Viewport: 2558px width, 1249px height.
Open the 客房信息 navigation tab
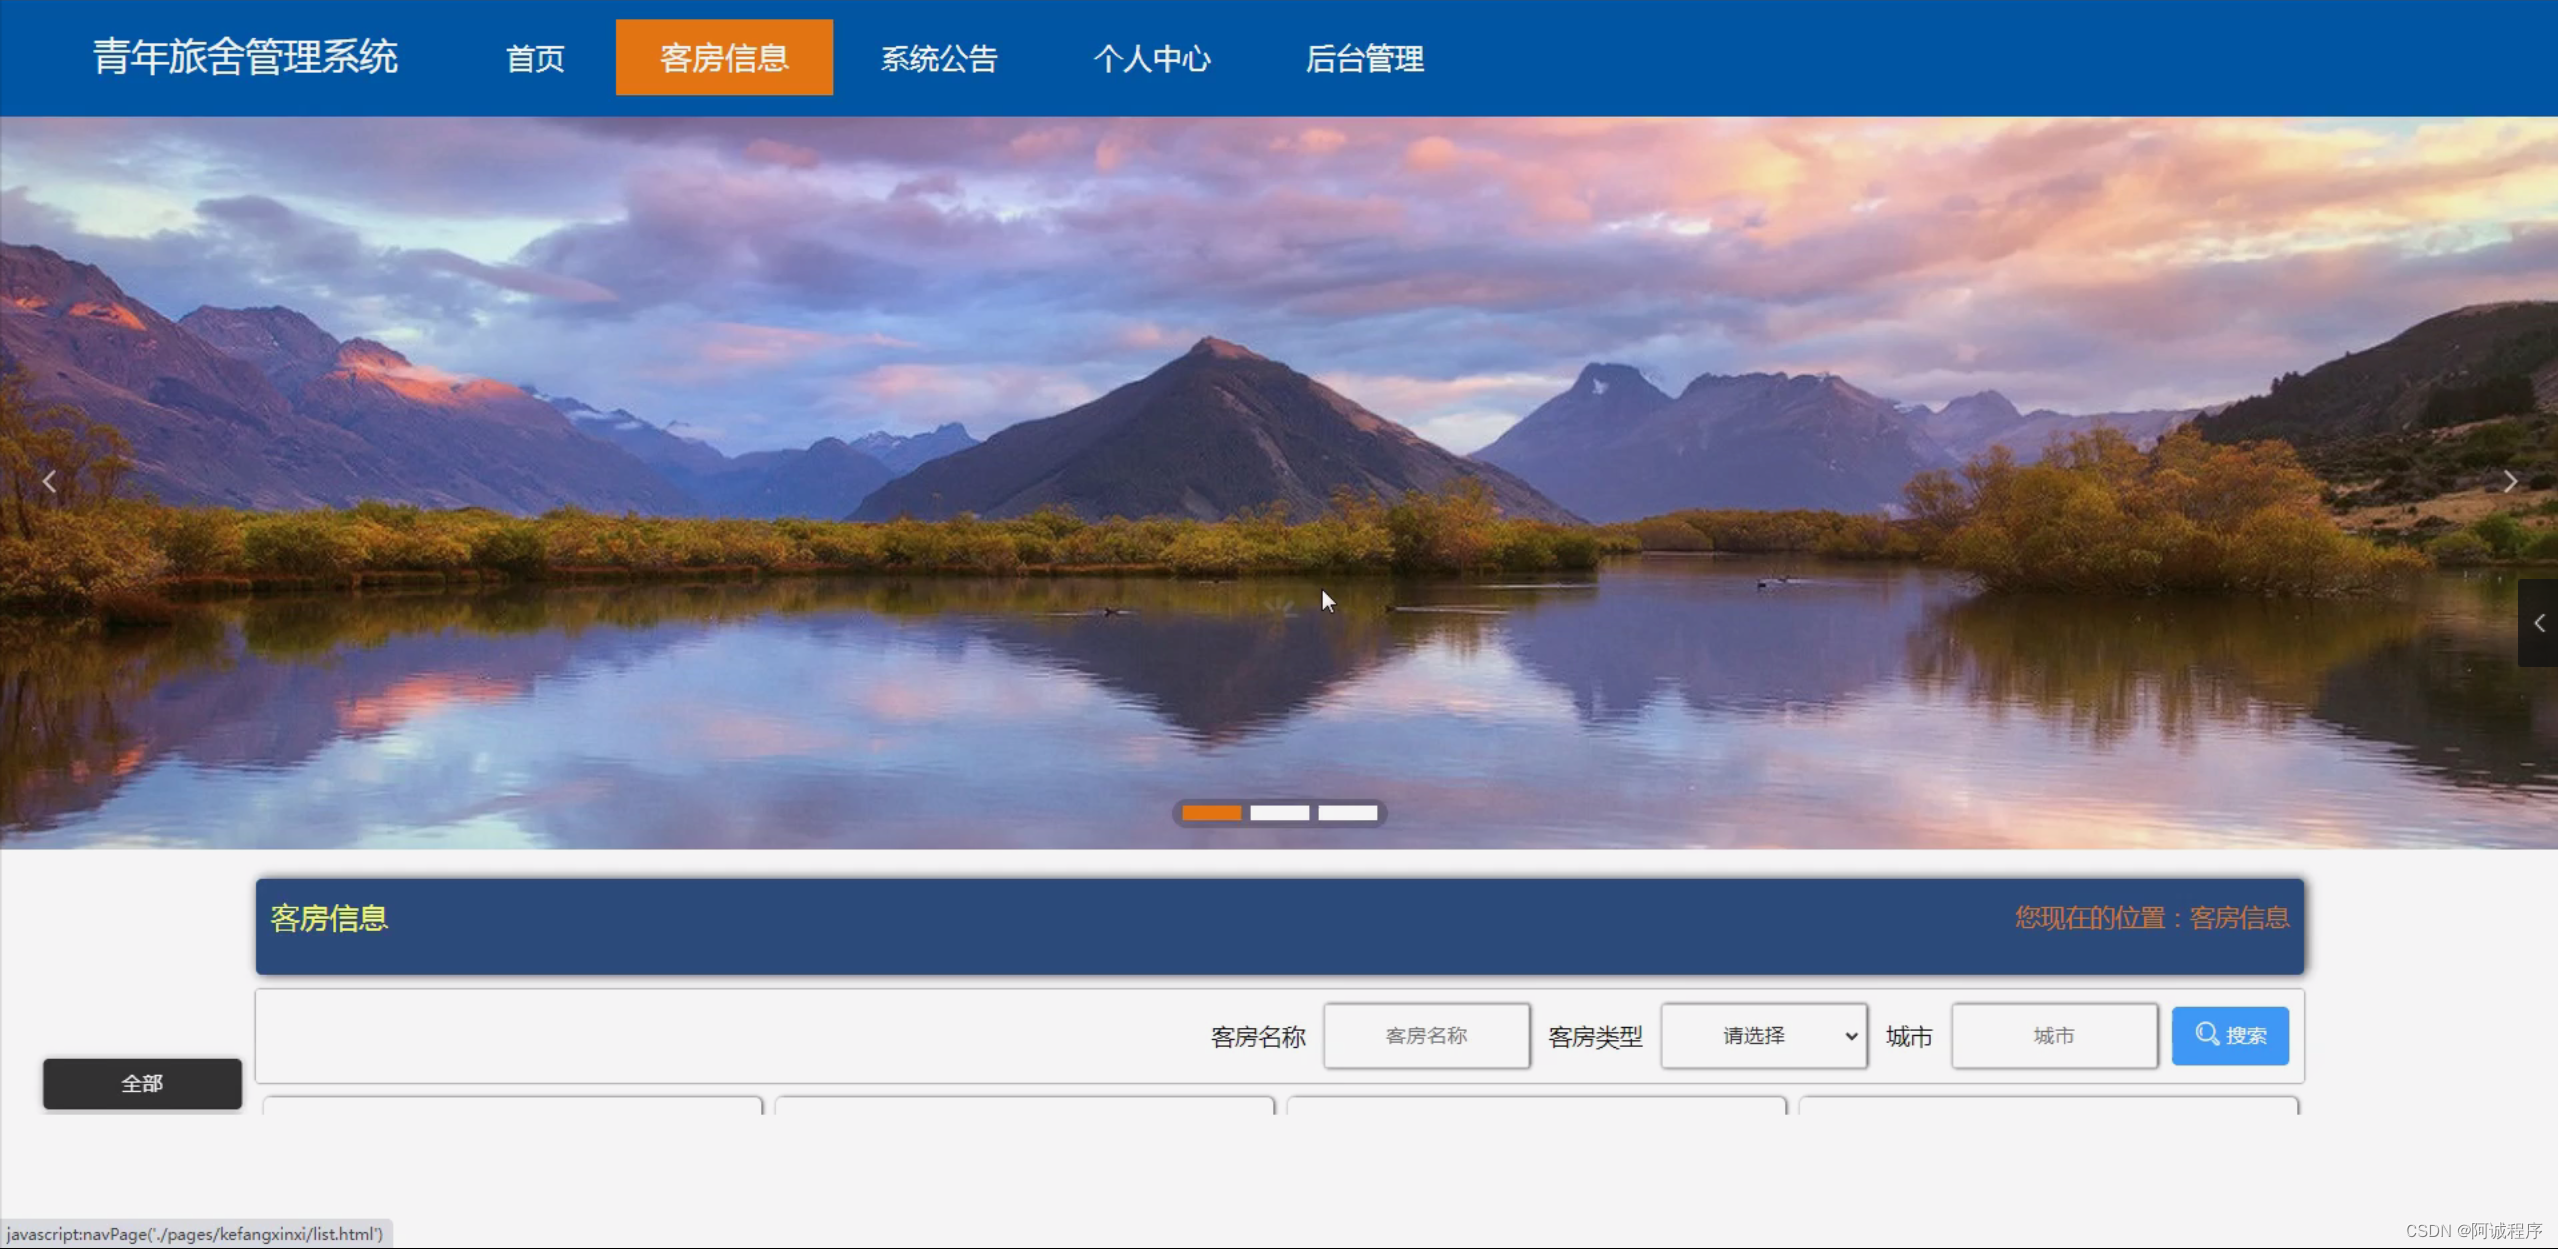point(724,58)
